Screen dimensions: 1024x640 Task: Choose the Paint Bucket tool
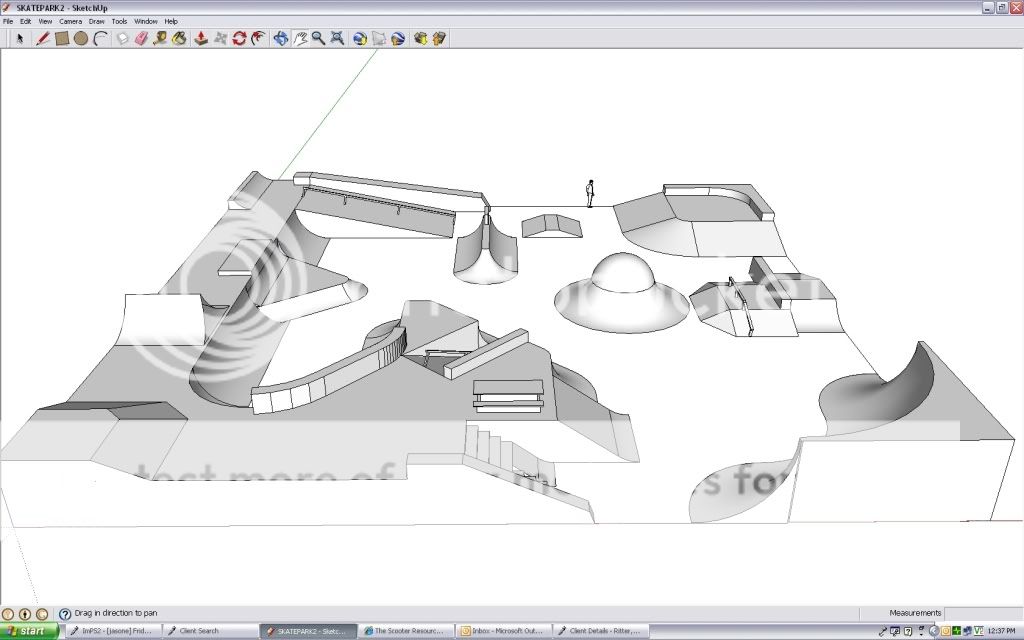click(179, 39)
